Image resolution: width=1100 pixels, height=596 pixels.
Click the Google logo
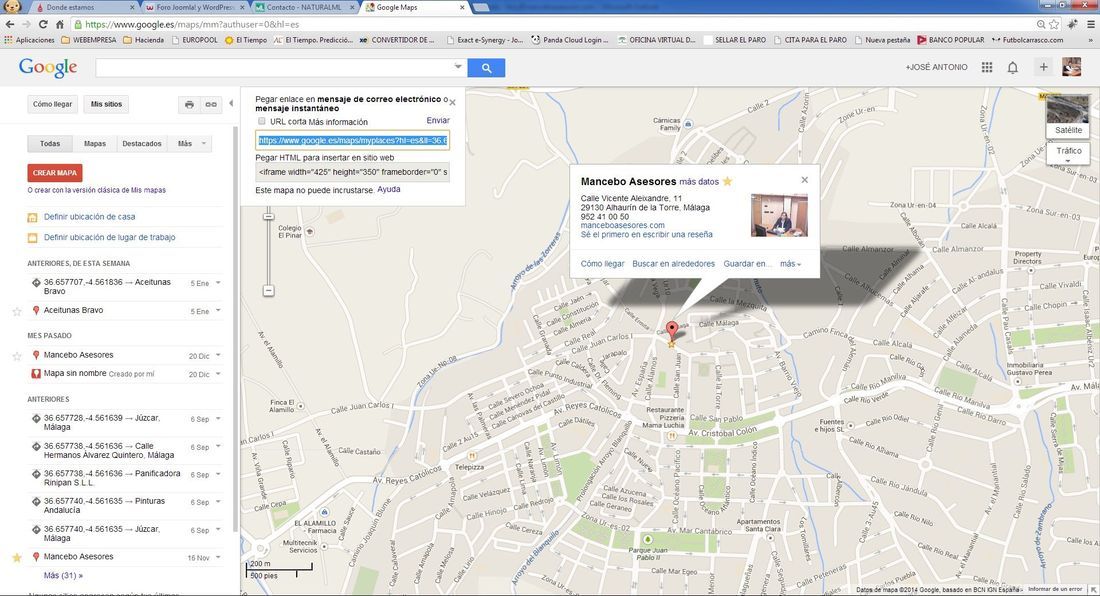(x=48, y=67)
